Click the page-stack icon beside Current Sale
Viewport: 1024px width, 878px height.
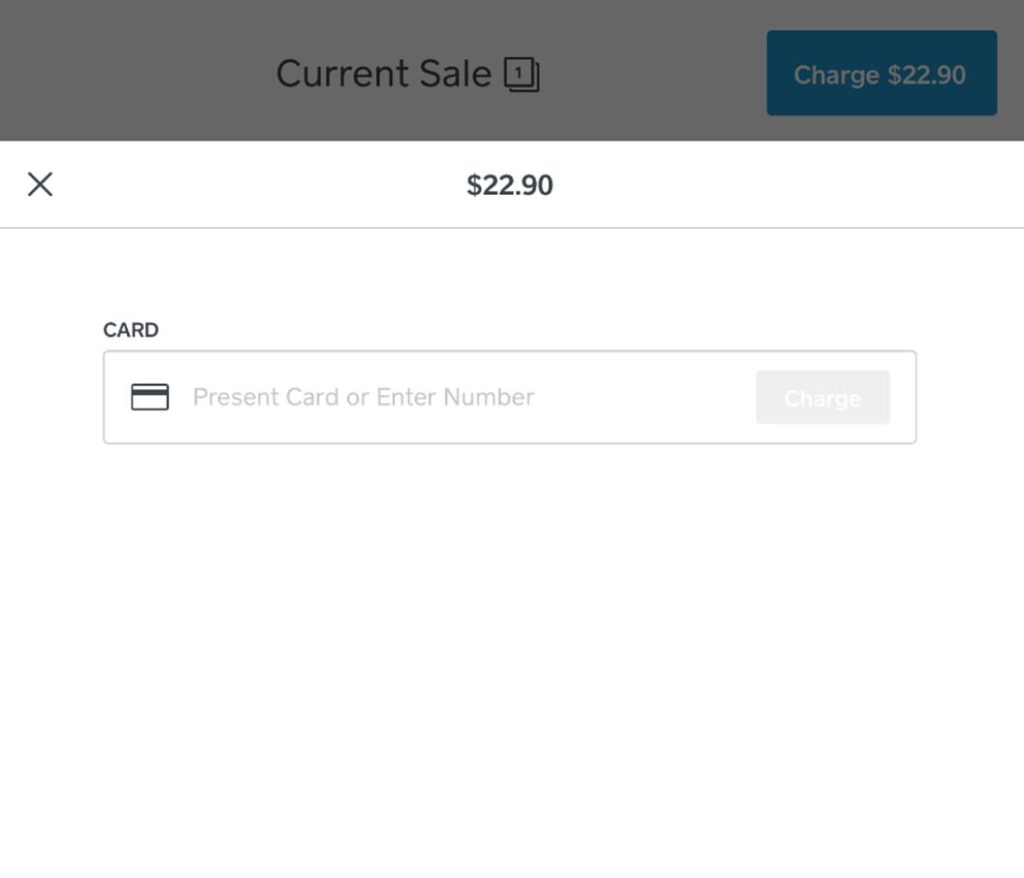(x=524, y=72)
